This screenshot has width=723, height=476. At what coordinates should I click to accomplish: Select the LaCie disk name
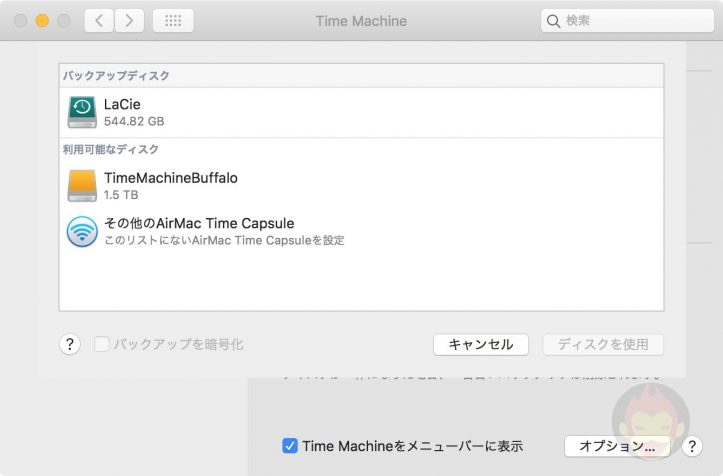pyautogui.click(x=122, y=104)
